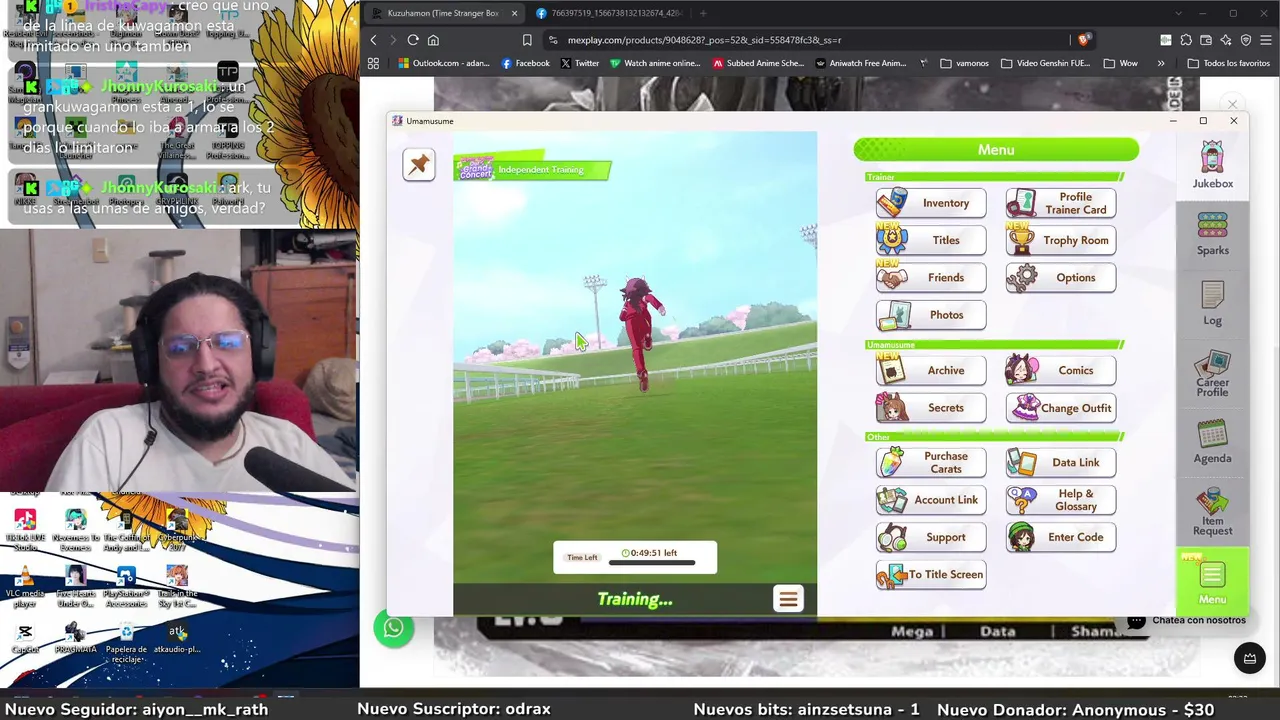Open the browser tab search dropdown
This screenshot has width=1280, height=720.
point(1177,13)
